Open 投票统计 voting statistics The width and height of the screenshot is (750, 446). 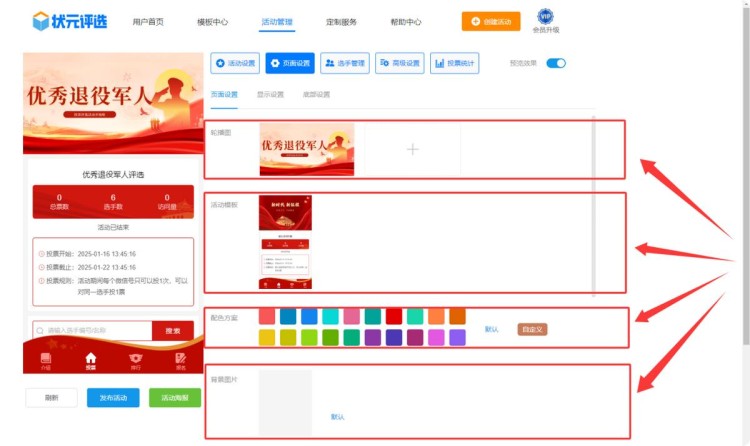pos(454,63)
